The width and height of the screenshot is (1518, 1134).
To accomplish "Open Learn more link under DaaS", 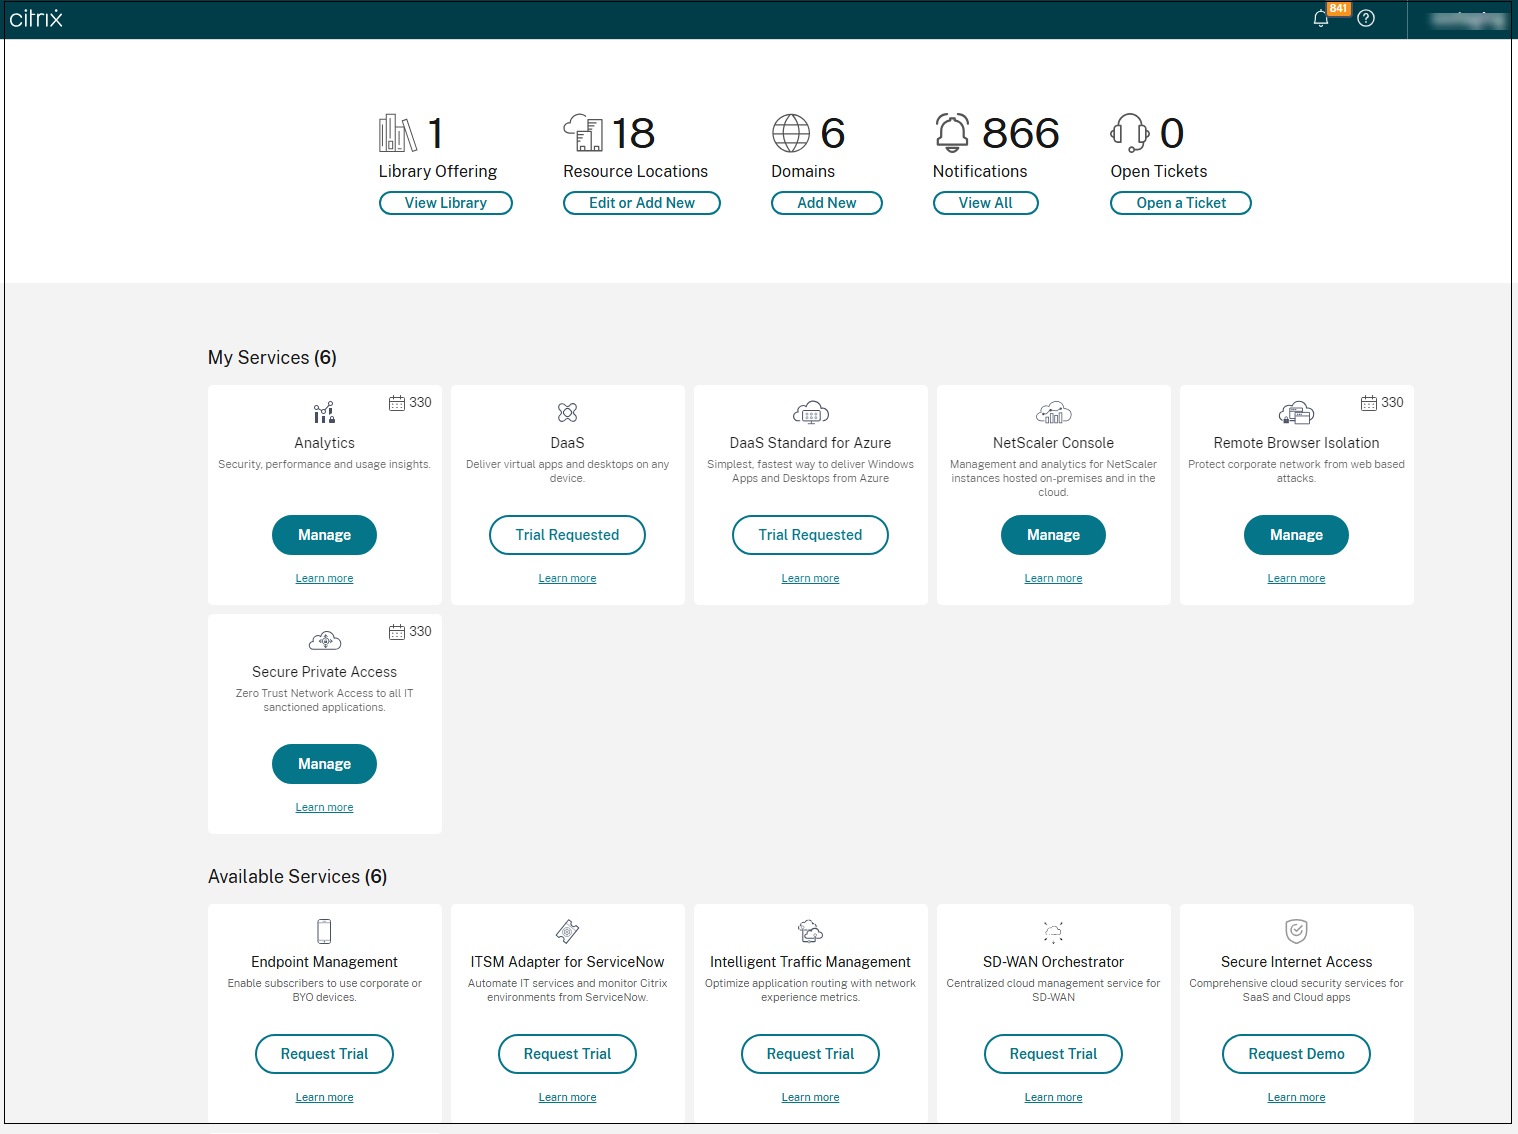I will (567, 578).
